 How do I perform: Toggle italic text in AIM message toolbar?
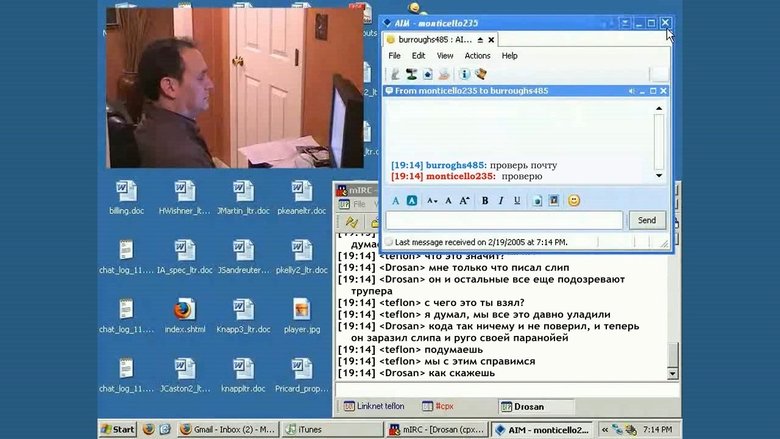coord(501,200)
